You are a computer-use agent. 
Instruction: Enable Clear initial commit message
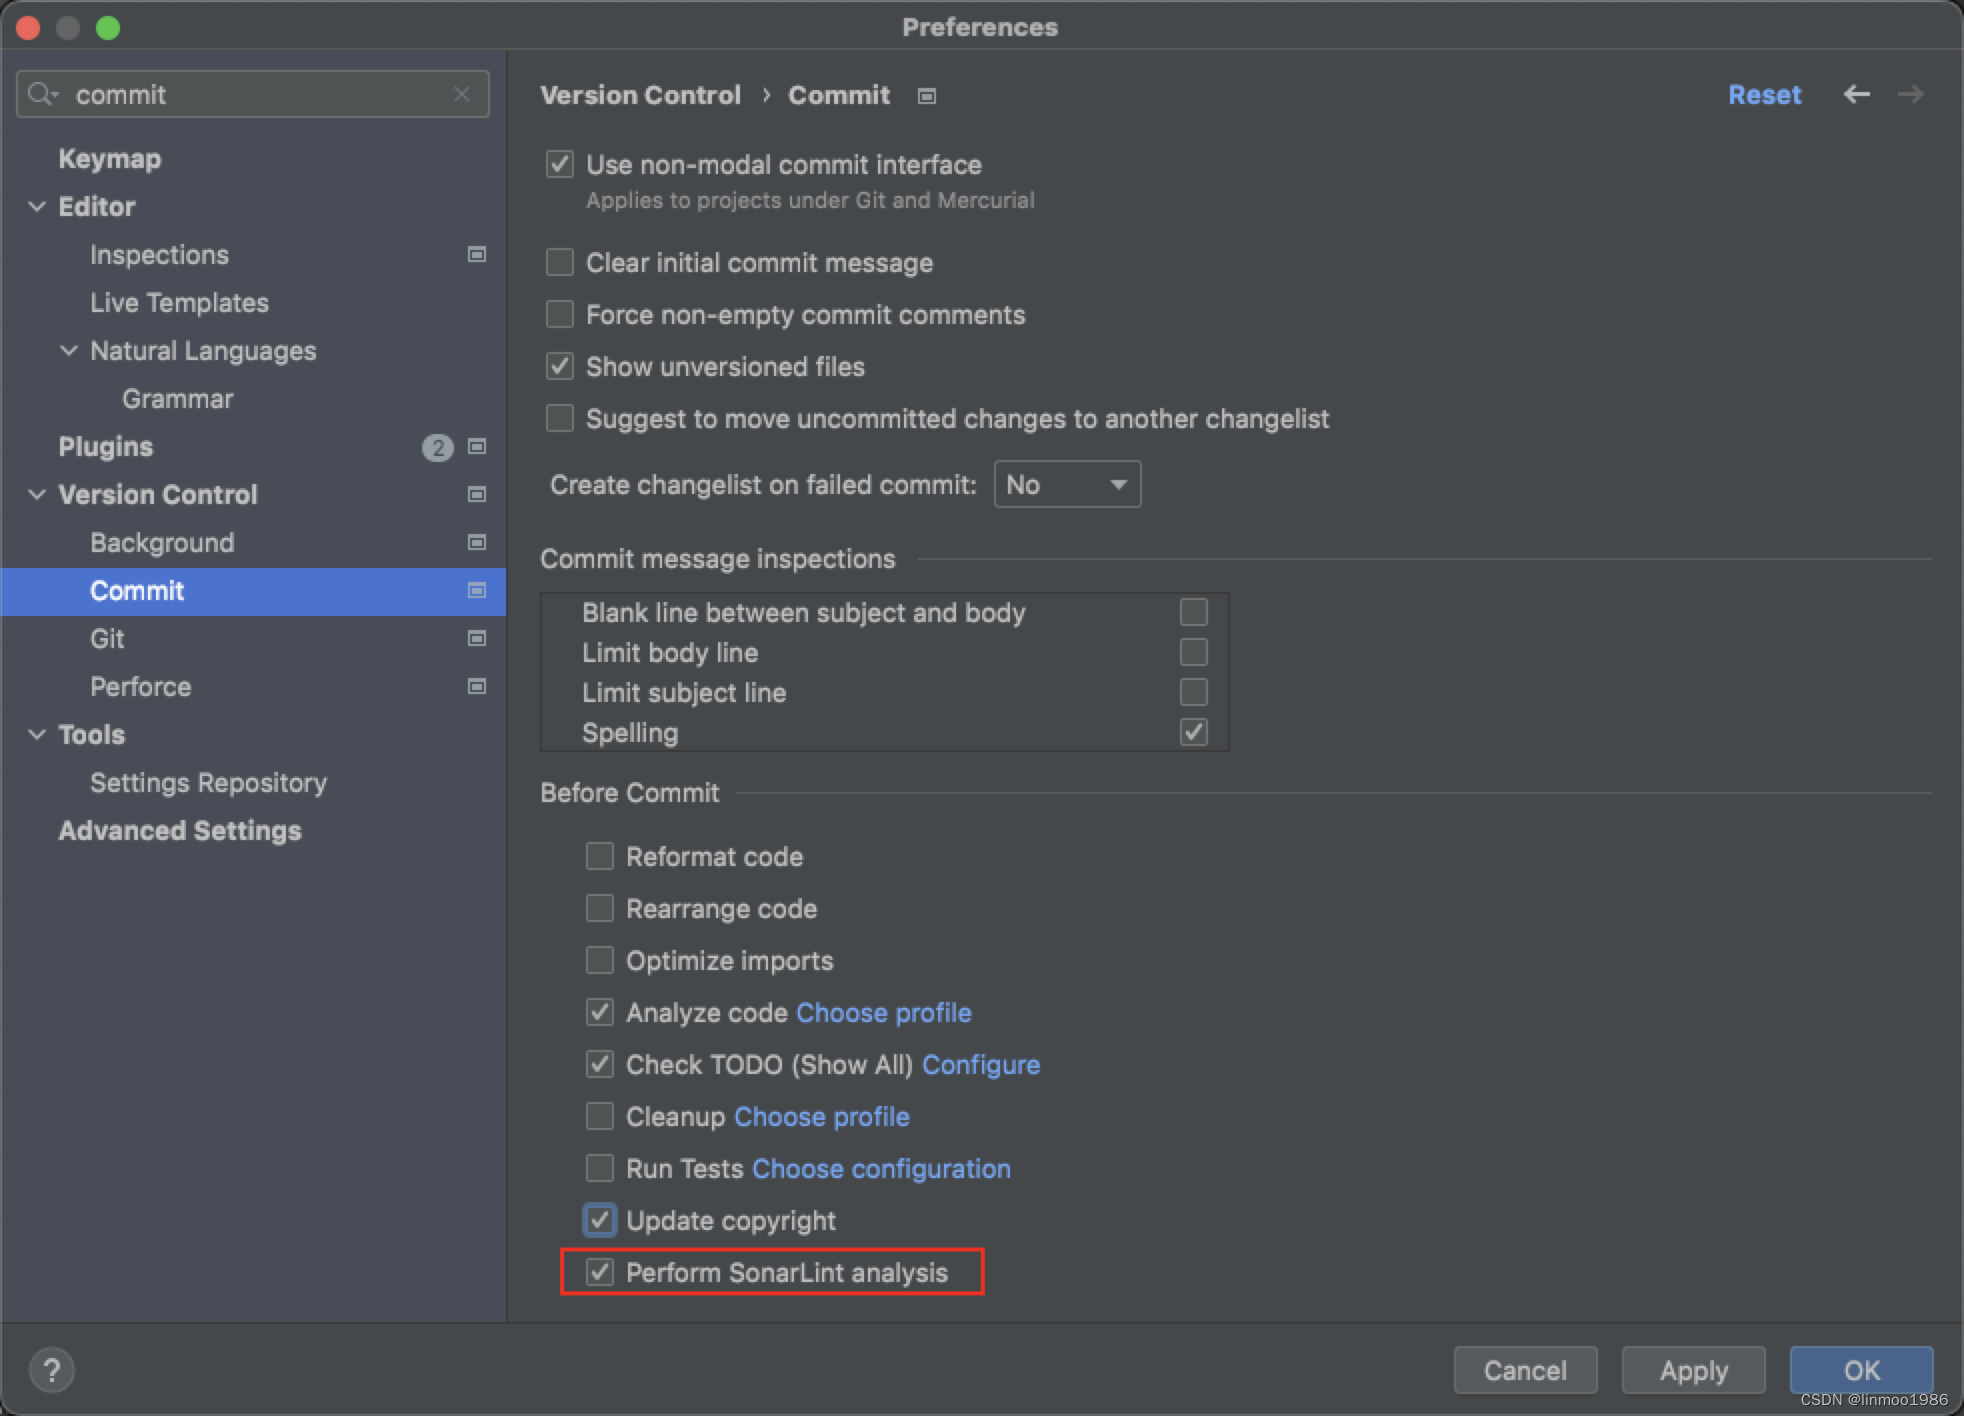(560, 262)
